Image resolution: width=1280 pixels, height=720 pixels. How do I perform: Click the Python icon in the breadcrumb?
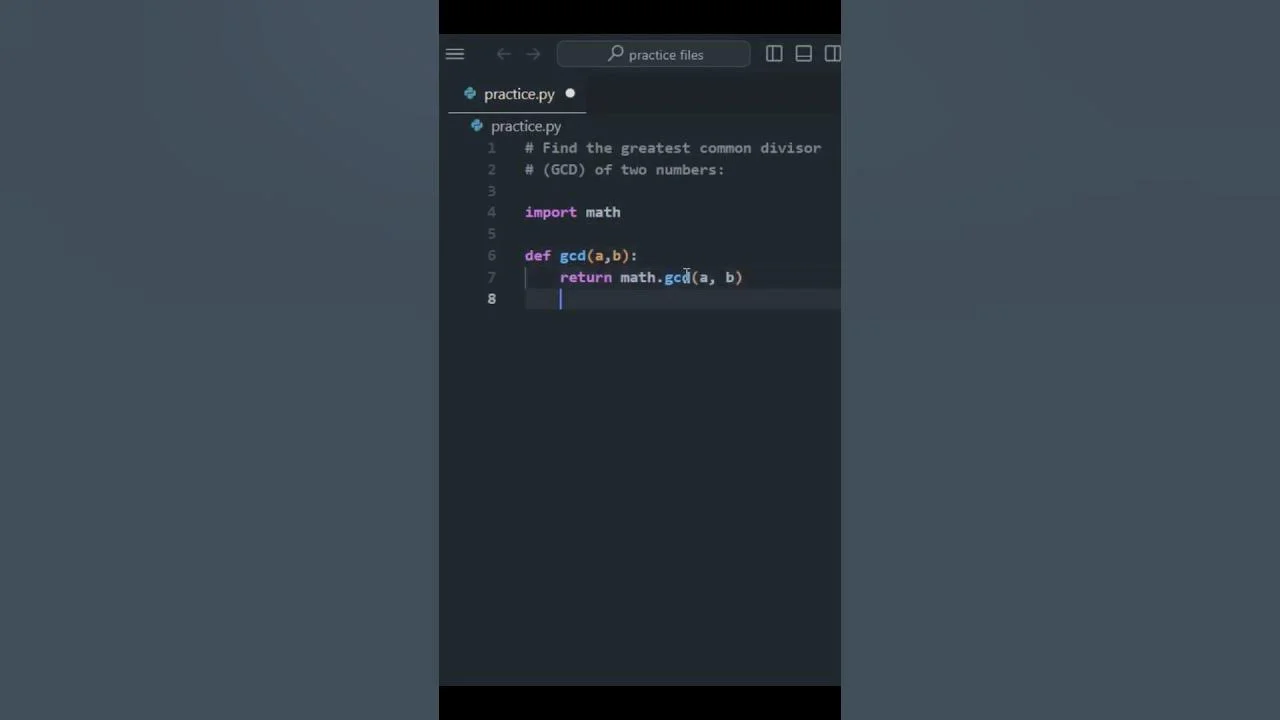click(477, 125)
